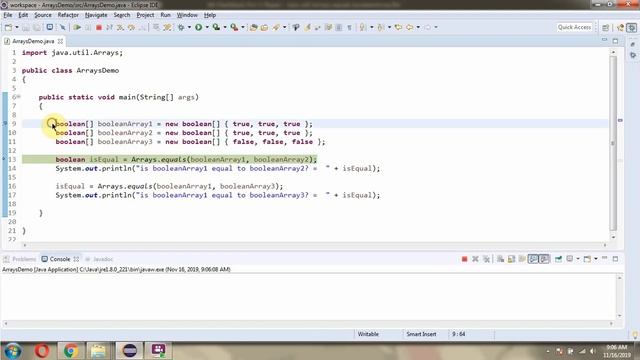The image size is (640, 360).
Task: Click the Quick Access search field
Action: coord(574,27)
